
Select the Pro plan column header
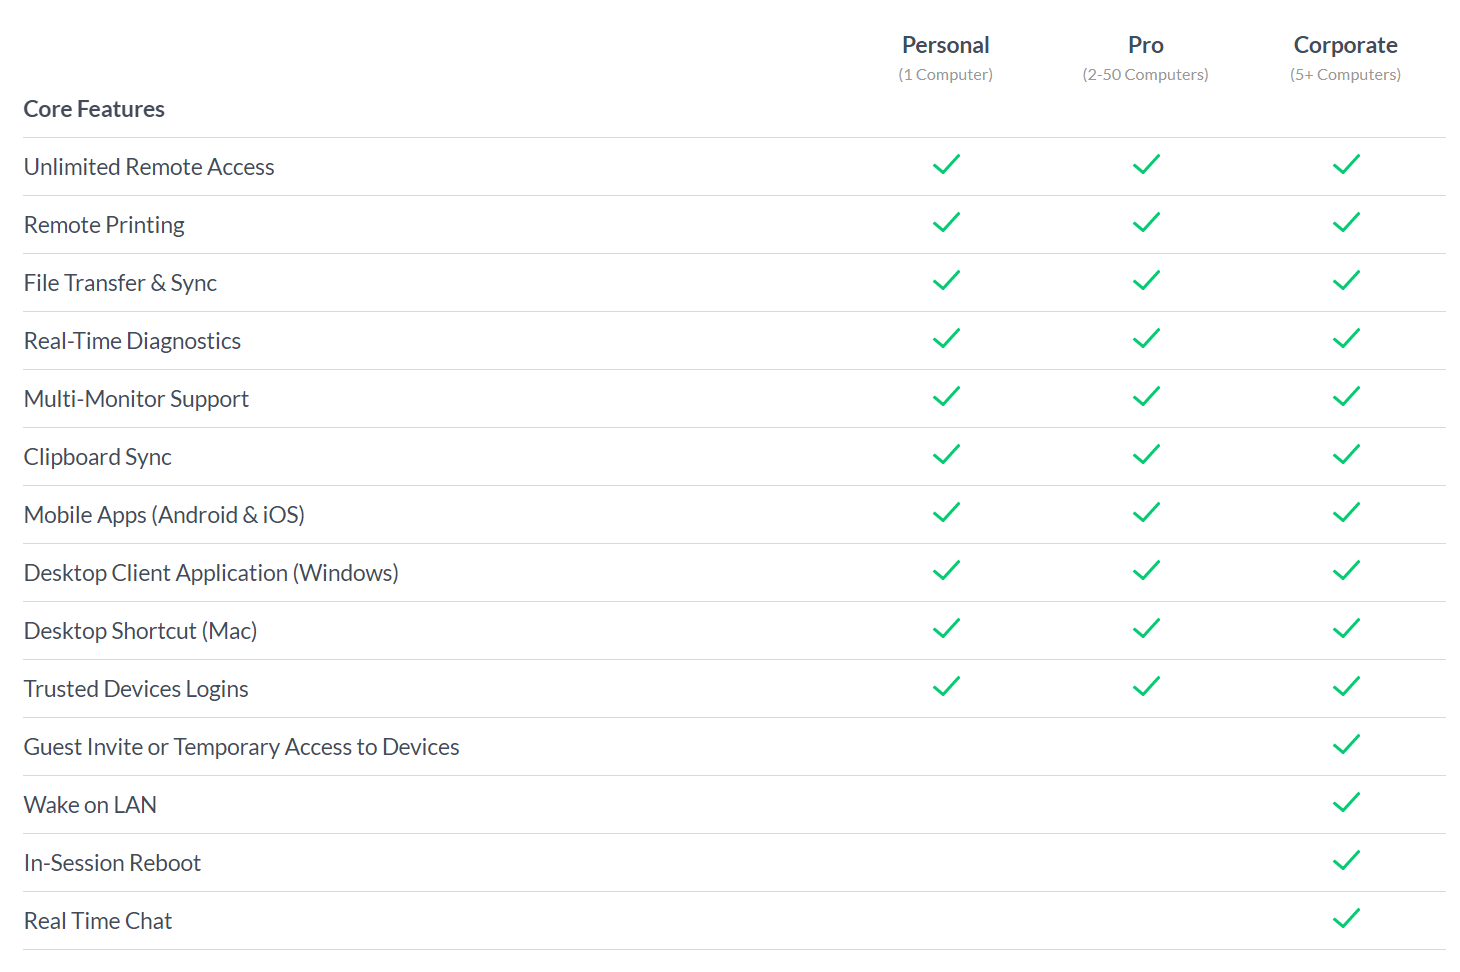point(1145,45)
